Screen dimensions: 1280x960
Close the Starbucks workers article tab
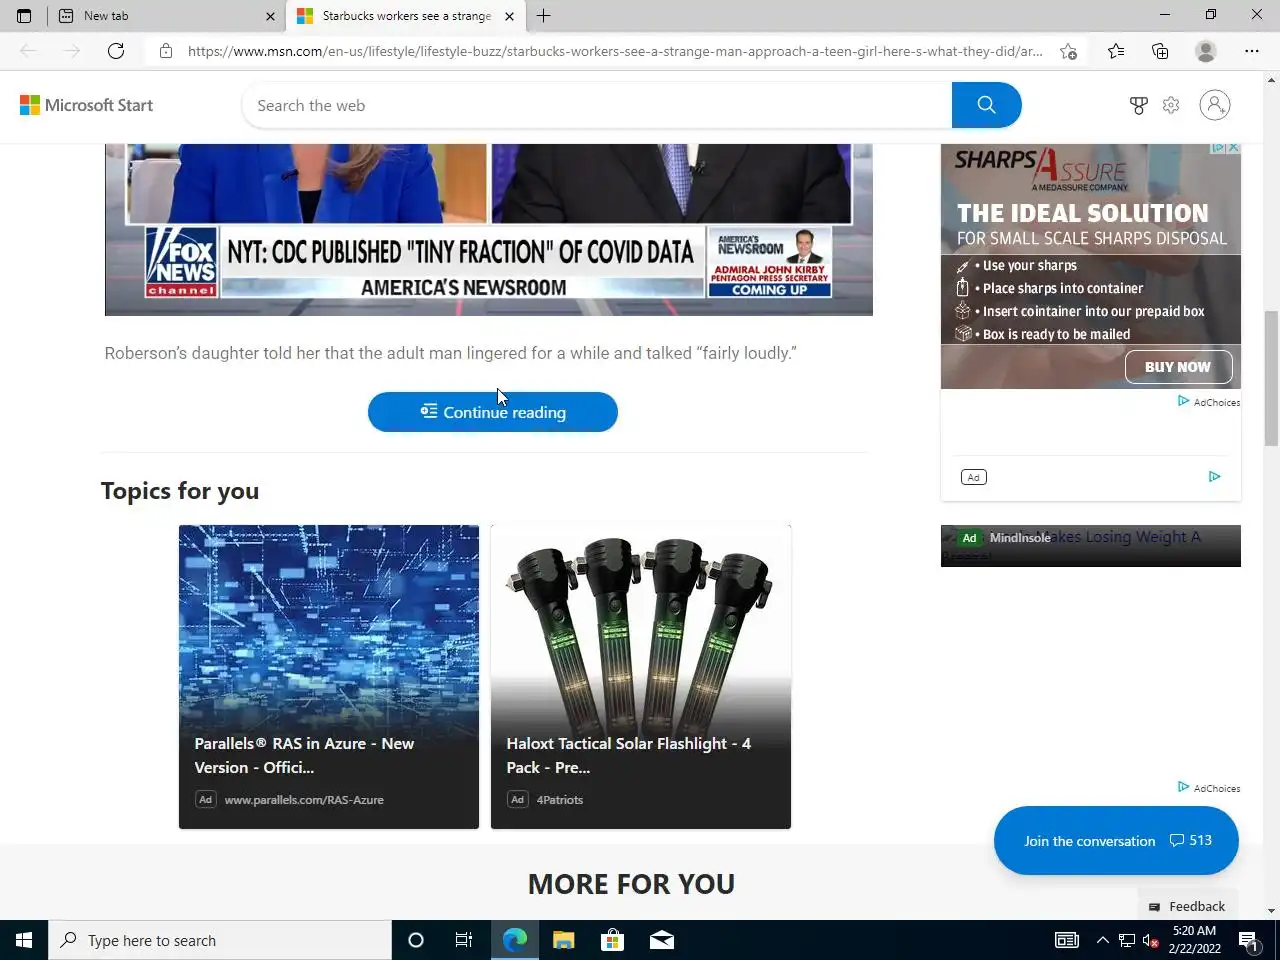509,16
